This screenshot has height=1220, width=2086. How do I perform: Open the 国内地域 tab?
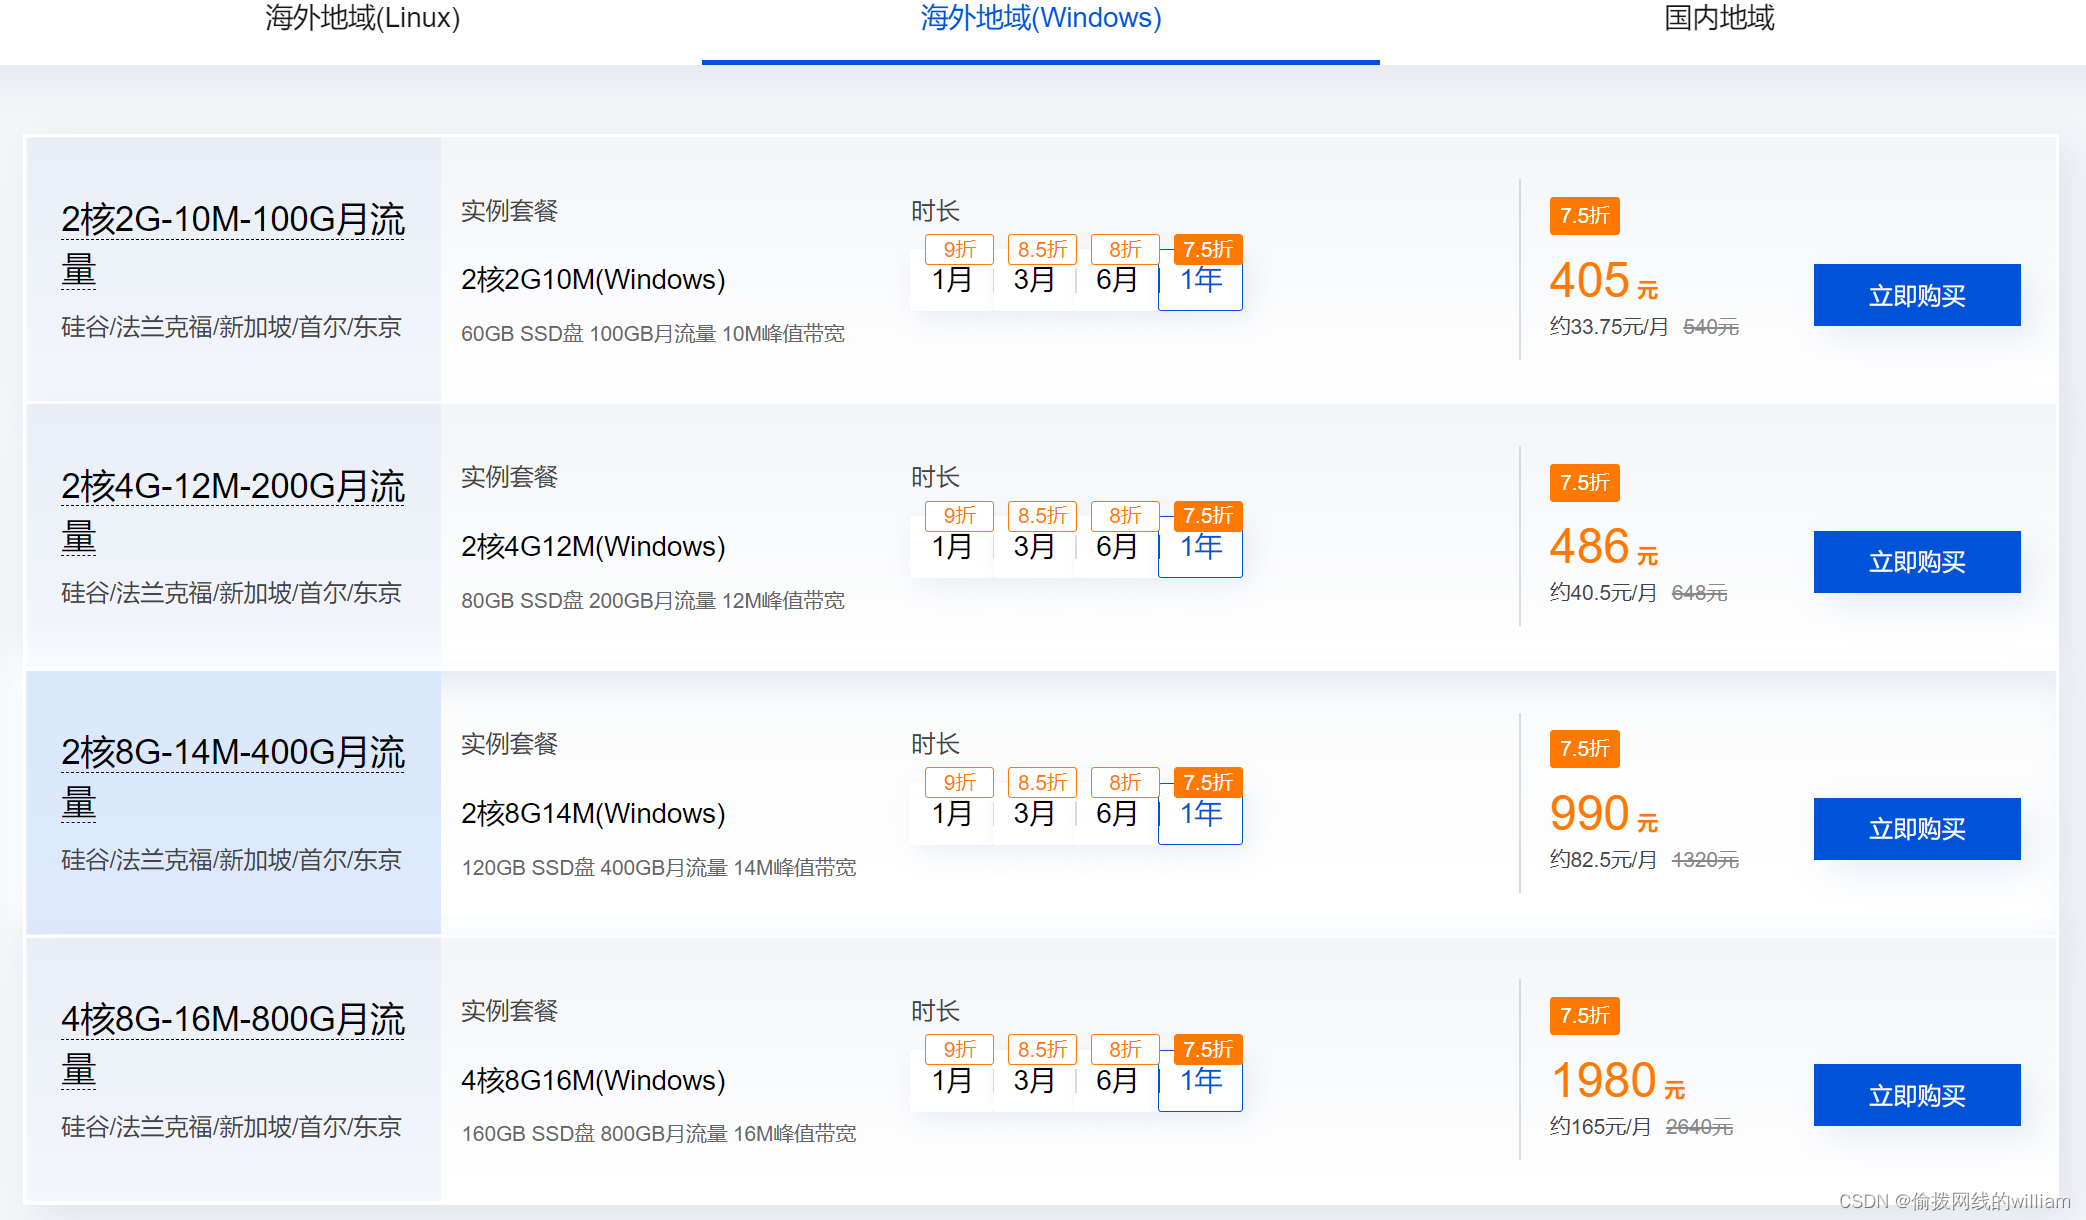point(1718,18)
